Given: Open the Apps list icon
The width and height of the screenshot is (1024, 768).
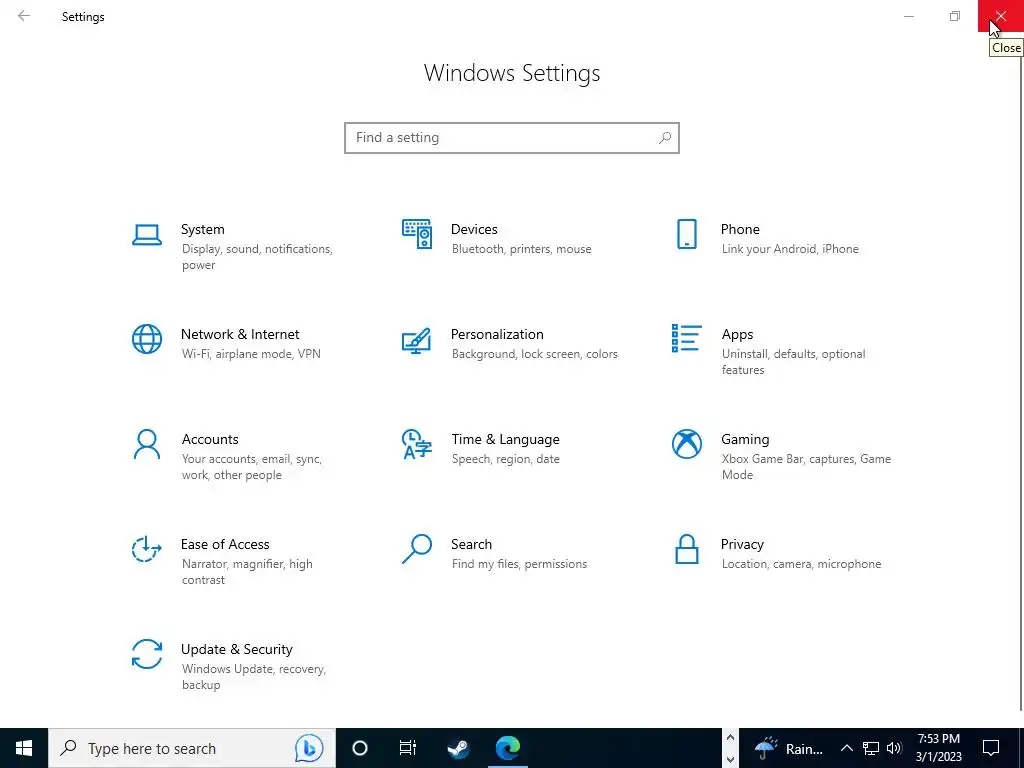Looking at the screenshot, I should tap(686, 338).
